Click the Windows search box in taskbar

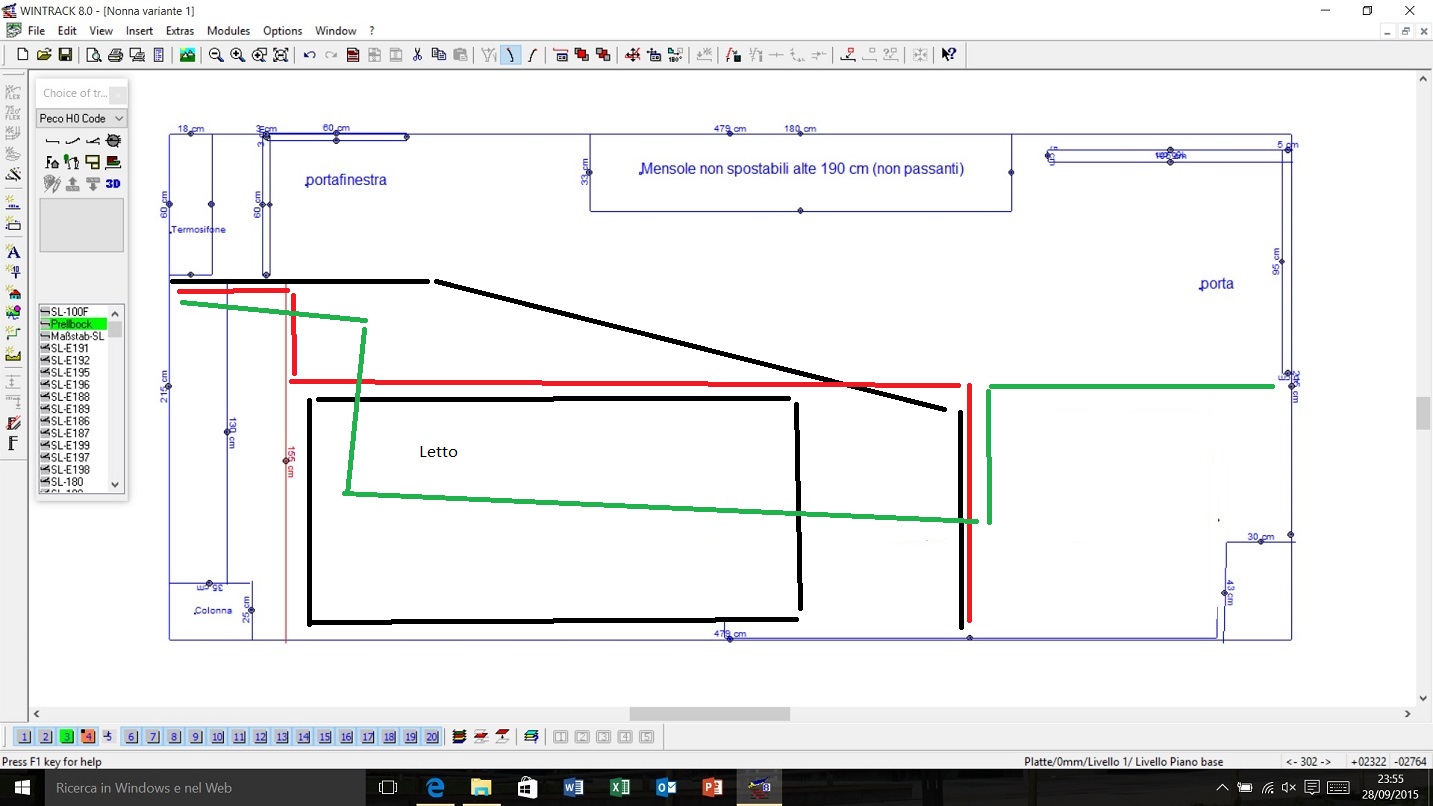(x=190, y=788)
